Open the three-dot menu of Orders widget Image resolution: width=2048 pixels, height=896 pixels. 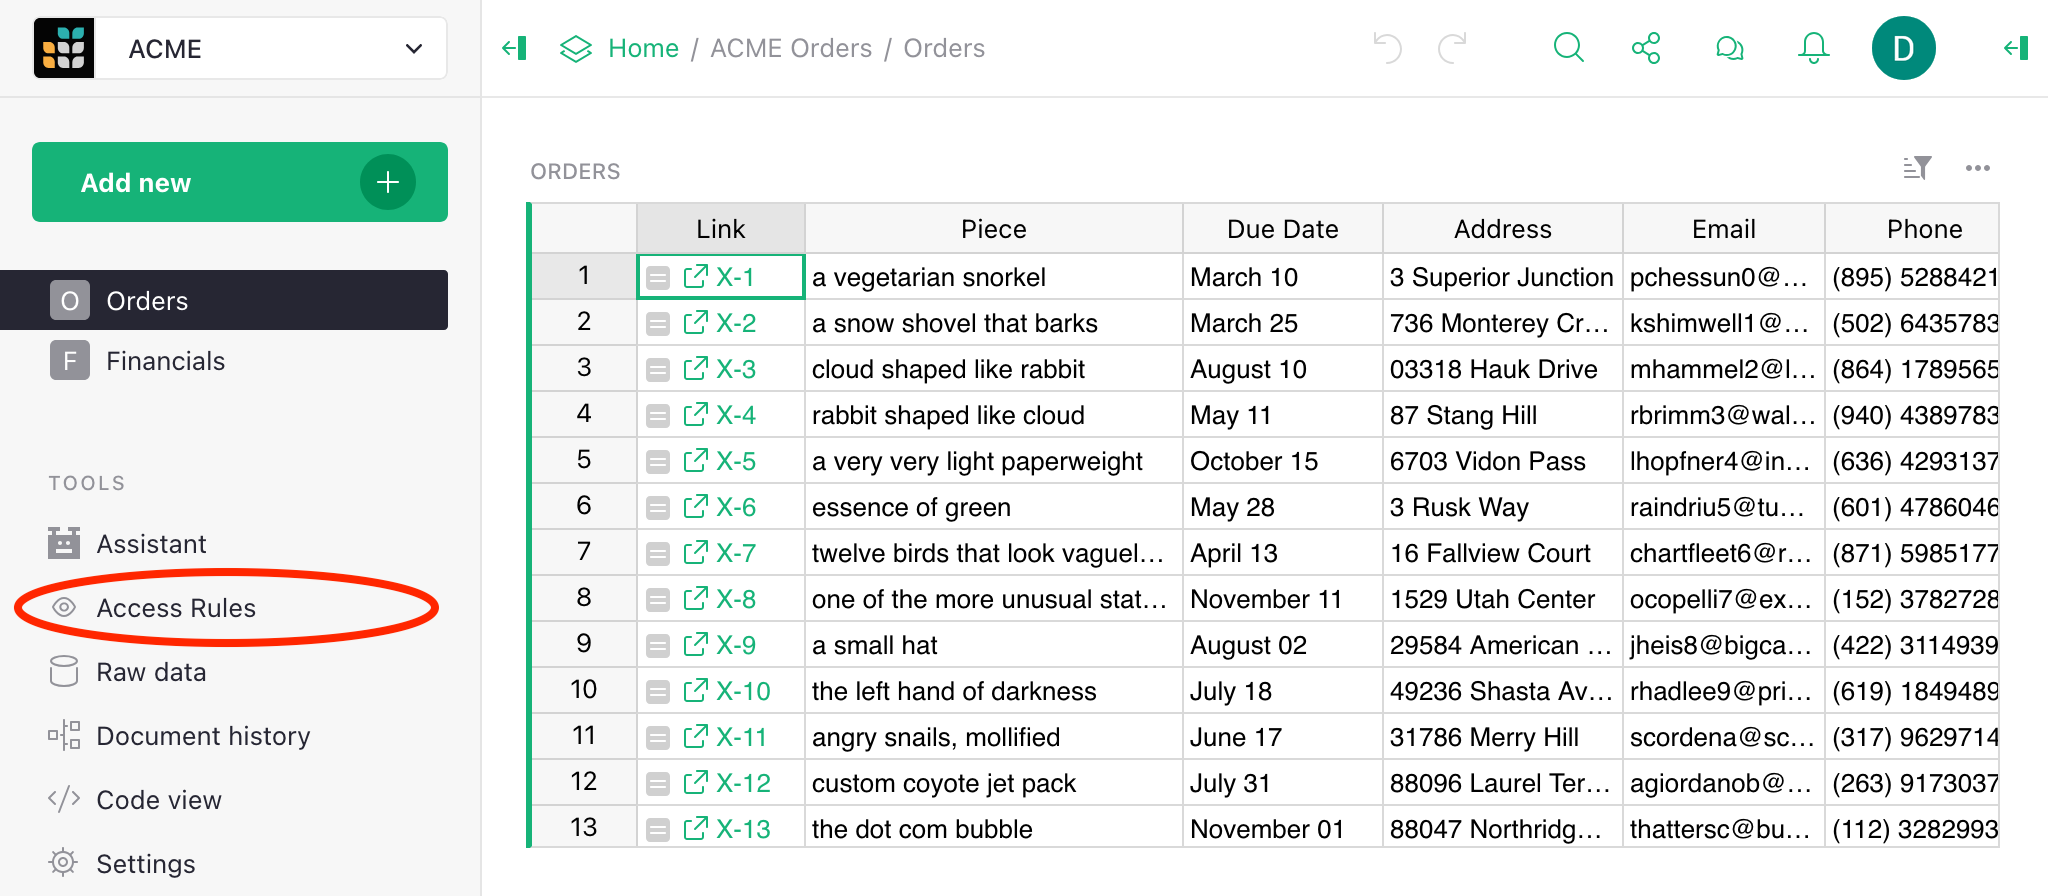coord(1977,168)
